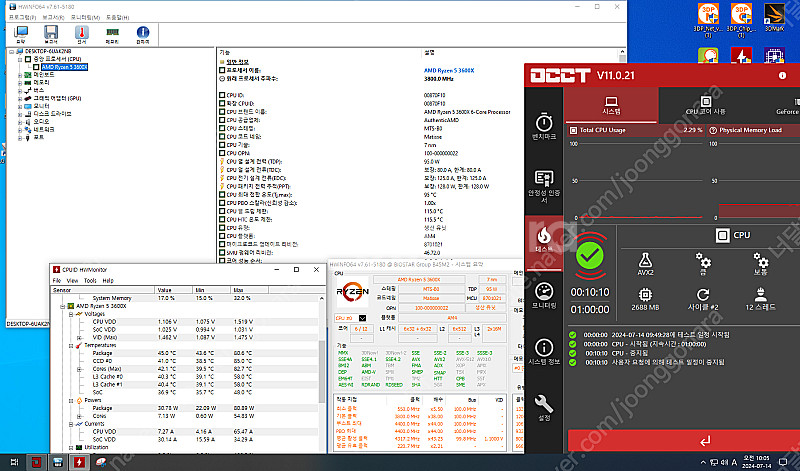Image resolution: width=800 pixels, height=471 pixels.
Task: Click the HWMonitor vertical scrollbar
Action: click(321, 373)
